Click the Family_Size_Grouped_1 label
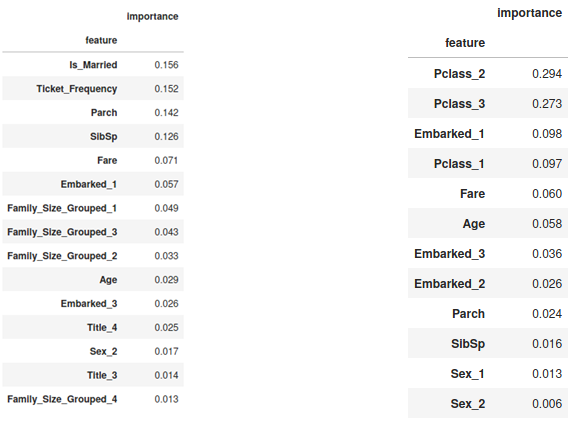The height and width of the screenshot is (424, 577). click(x=62, y=208)
